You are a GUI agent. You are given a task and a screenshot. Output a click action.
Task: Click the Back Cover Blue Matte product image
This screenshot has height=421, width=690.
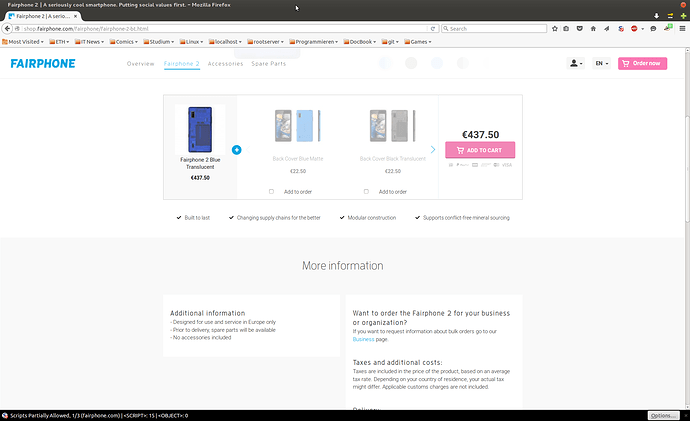[298, 126]
